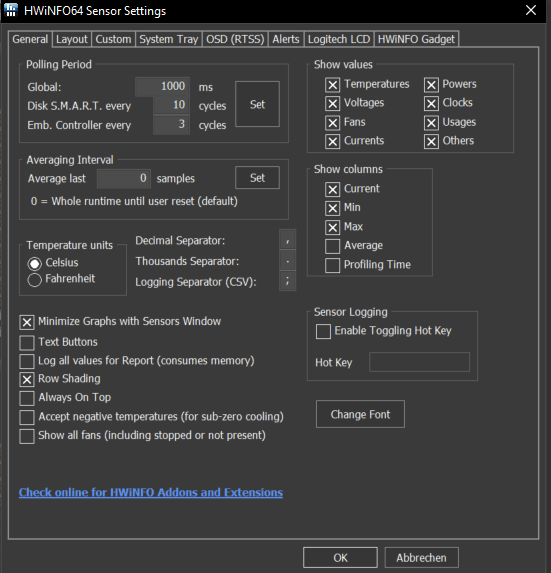Select Celsius temperature units
Image resolution: width=551 pixels, height=573 pixels.
tap(53, 263)
